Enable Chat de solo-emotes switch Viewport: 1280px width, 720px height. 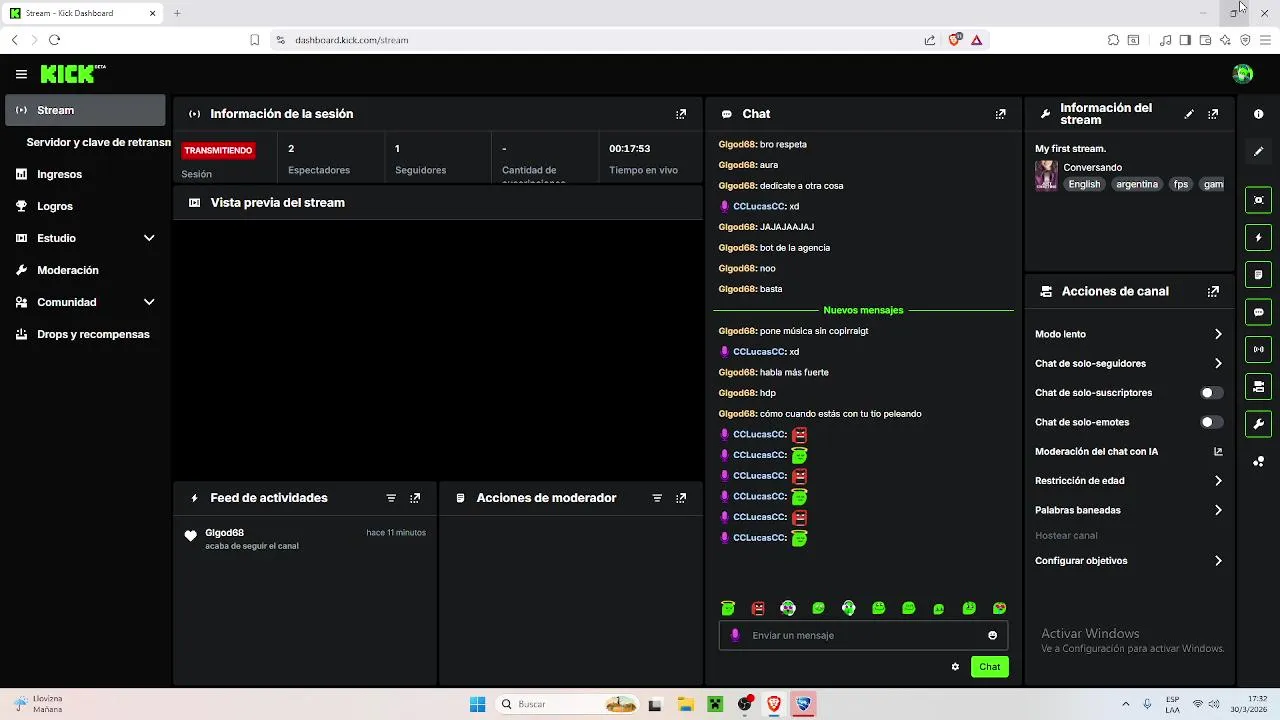pyautogui.click(x=1212, y=422)
